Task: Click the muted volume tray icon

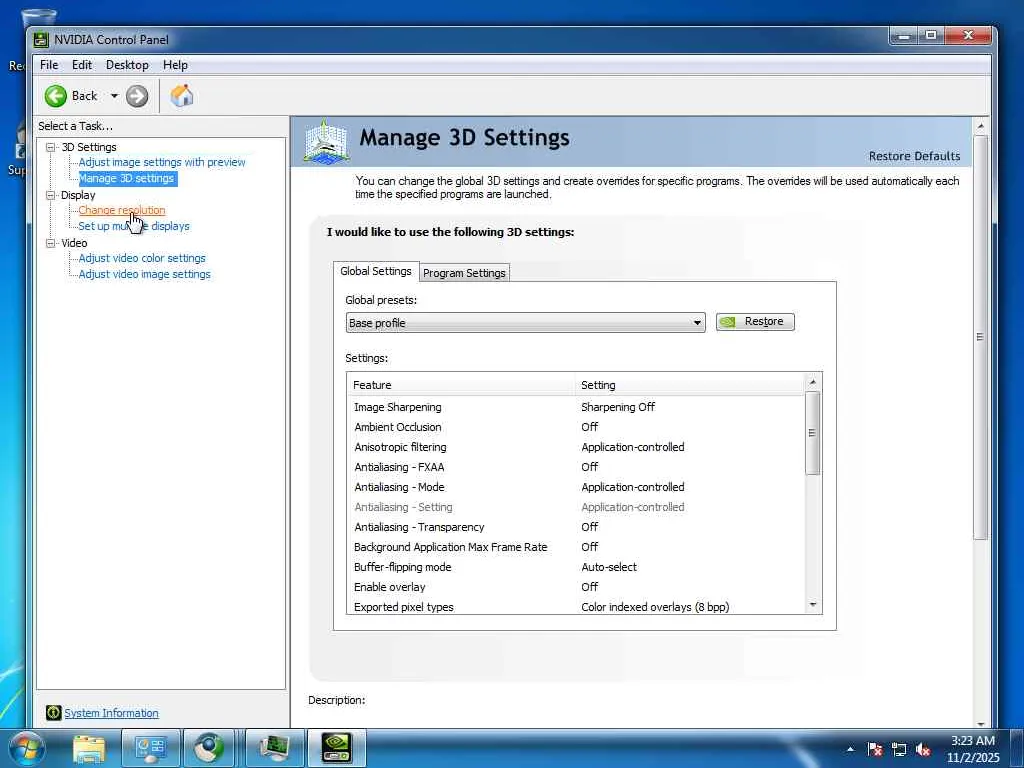Action: [923, 749]
